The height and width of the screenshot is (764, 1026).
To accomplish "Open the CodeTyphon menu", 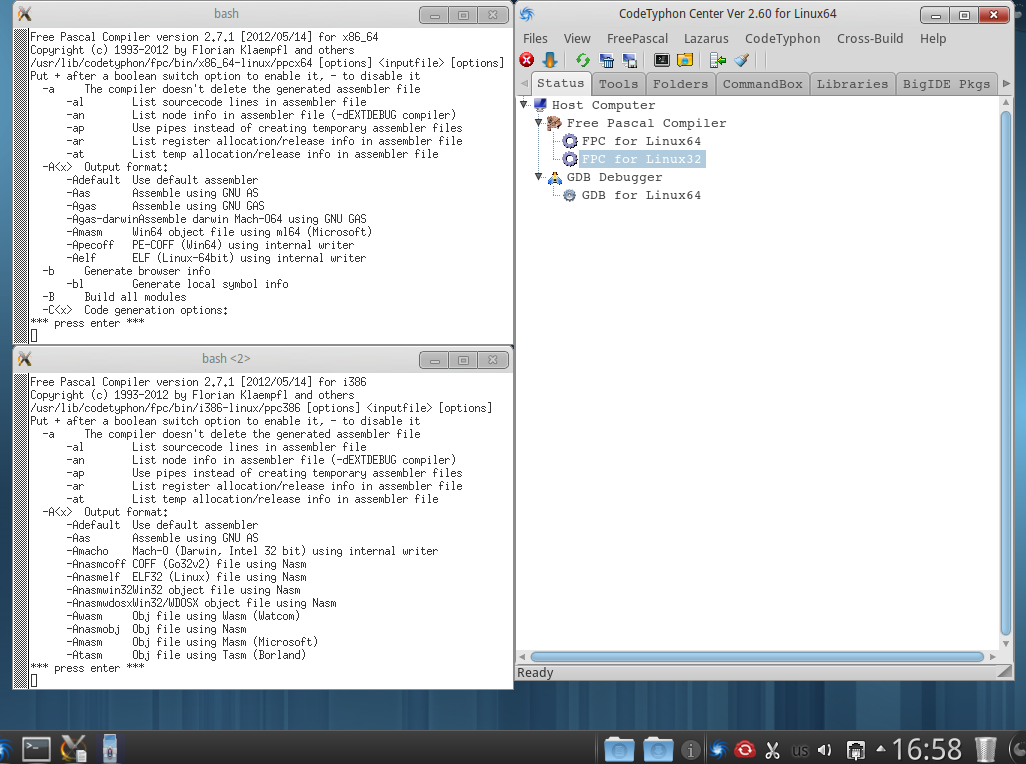I will tap(783, 39).
